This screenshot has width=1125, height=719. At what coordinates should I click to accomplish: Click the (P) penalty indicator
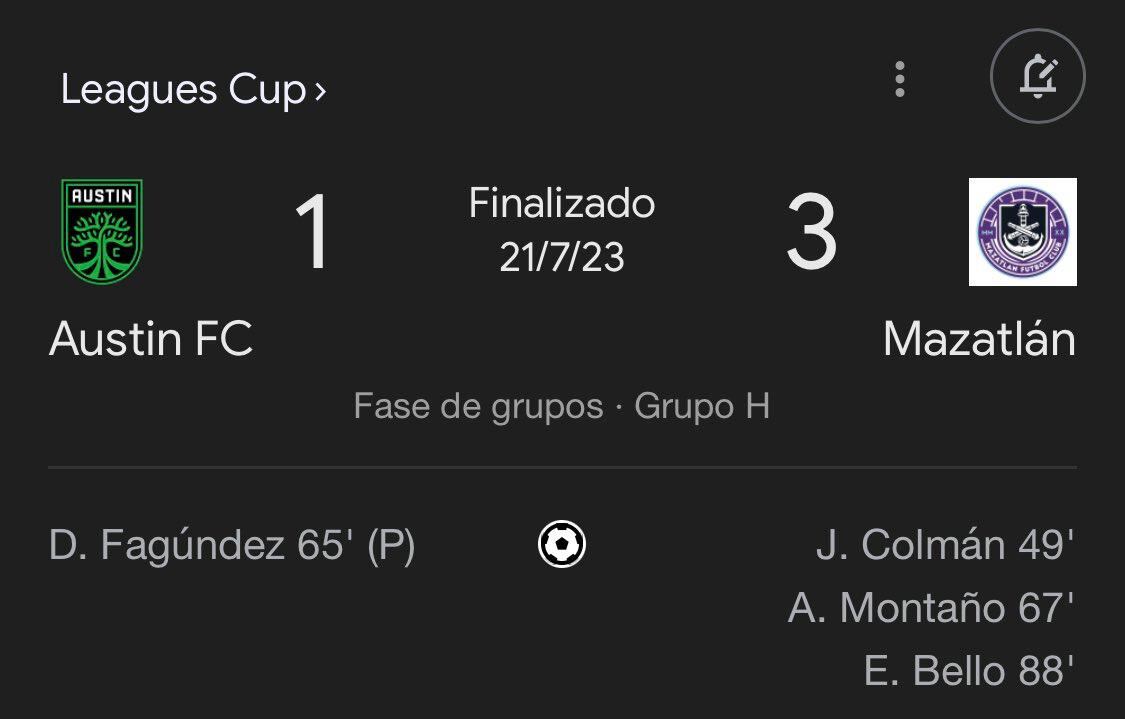391,546
